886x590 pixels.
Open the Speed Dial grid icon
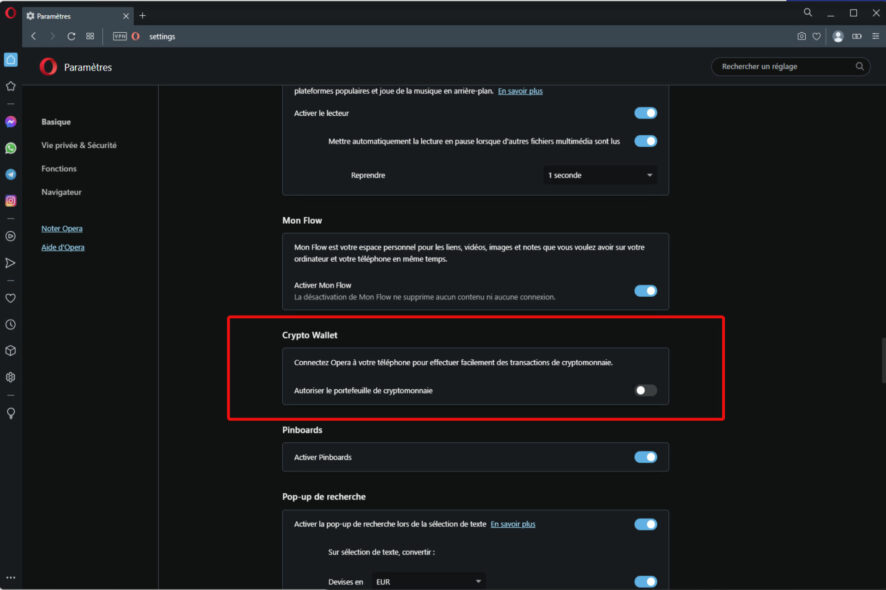point(90,36)
